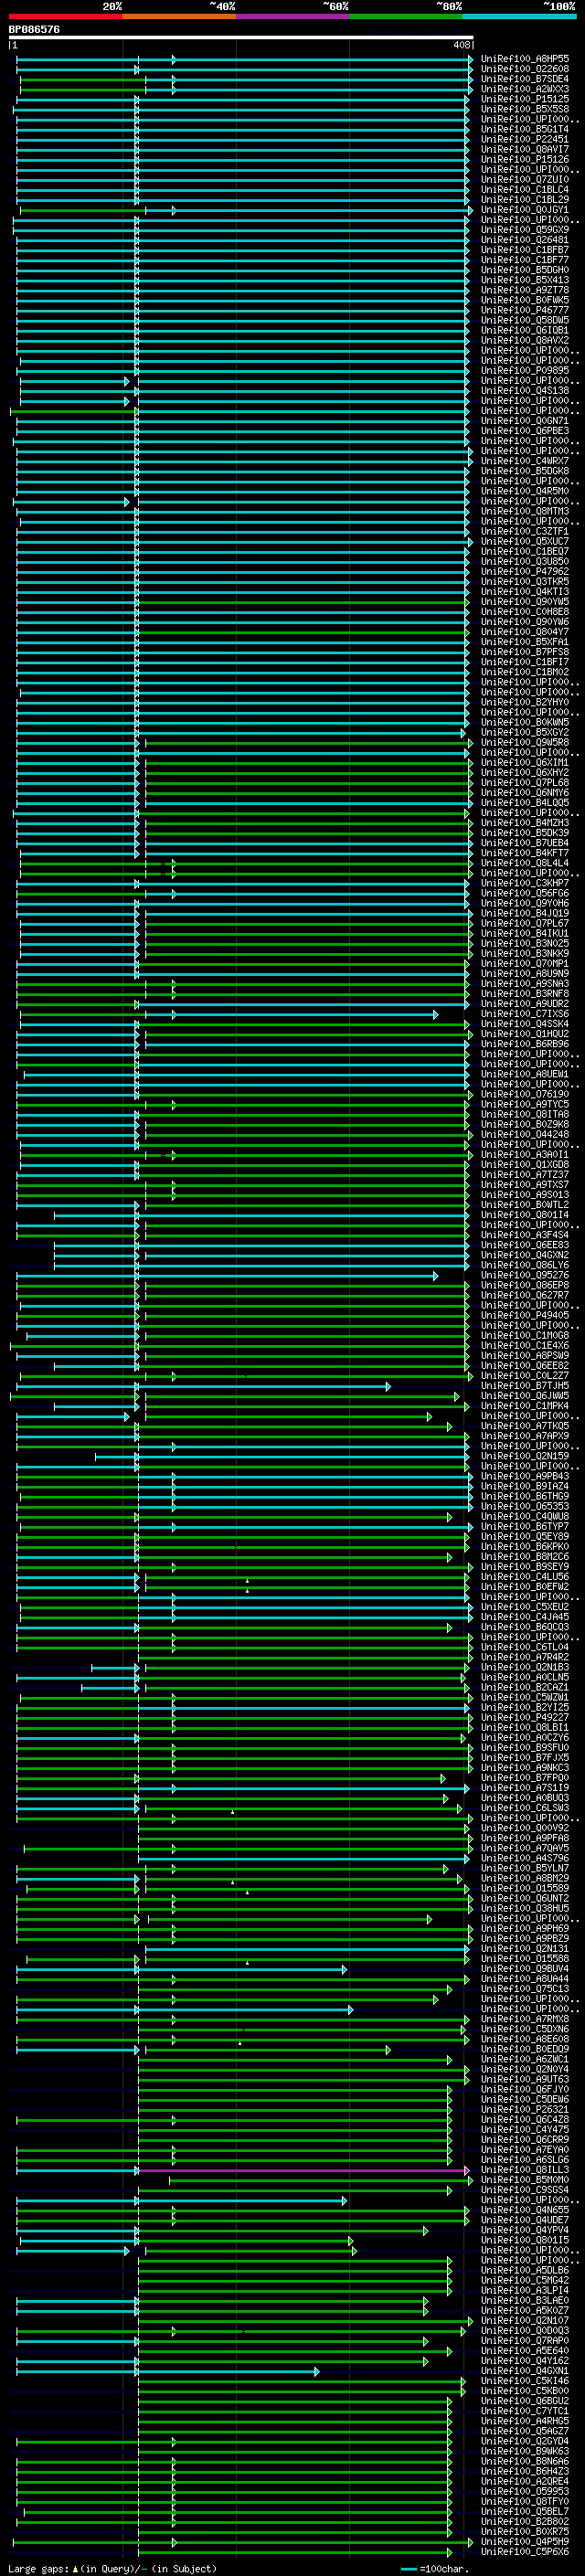Select hit label UniRef100_Q7PL68
This screenshot has height=2576, width=585.
tap(525, 782)
